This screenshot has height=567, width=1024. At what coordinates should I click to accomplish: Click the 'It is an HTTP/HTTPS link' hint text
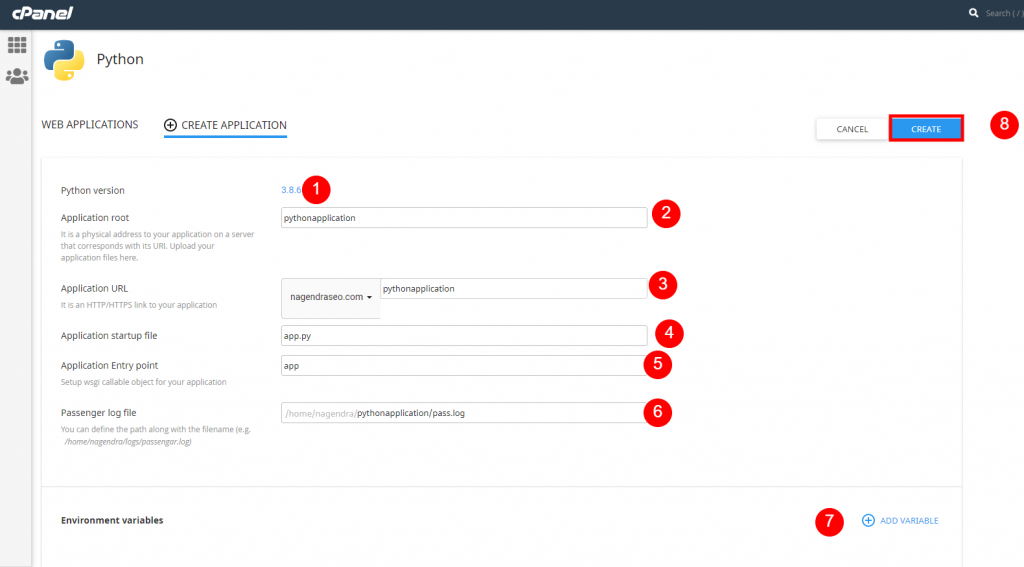coord(139,305)
